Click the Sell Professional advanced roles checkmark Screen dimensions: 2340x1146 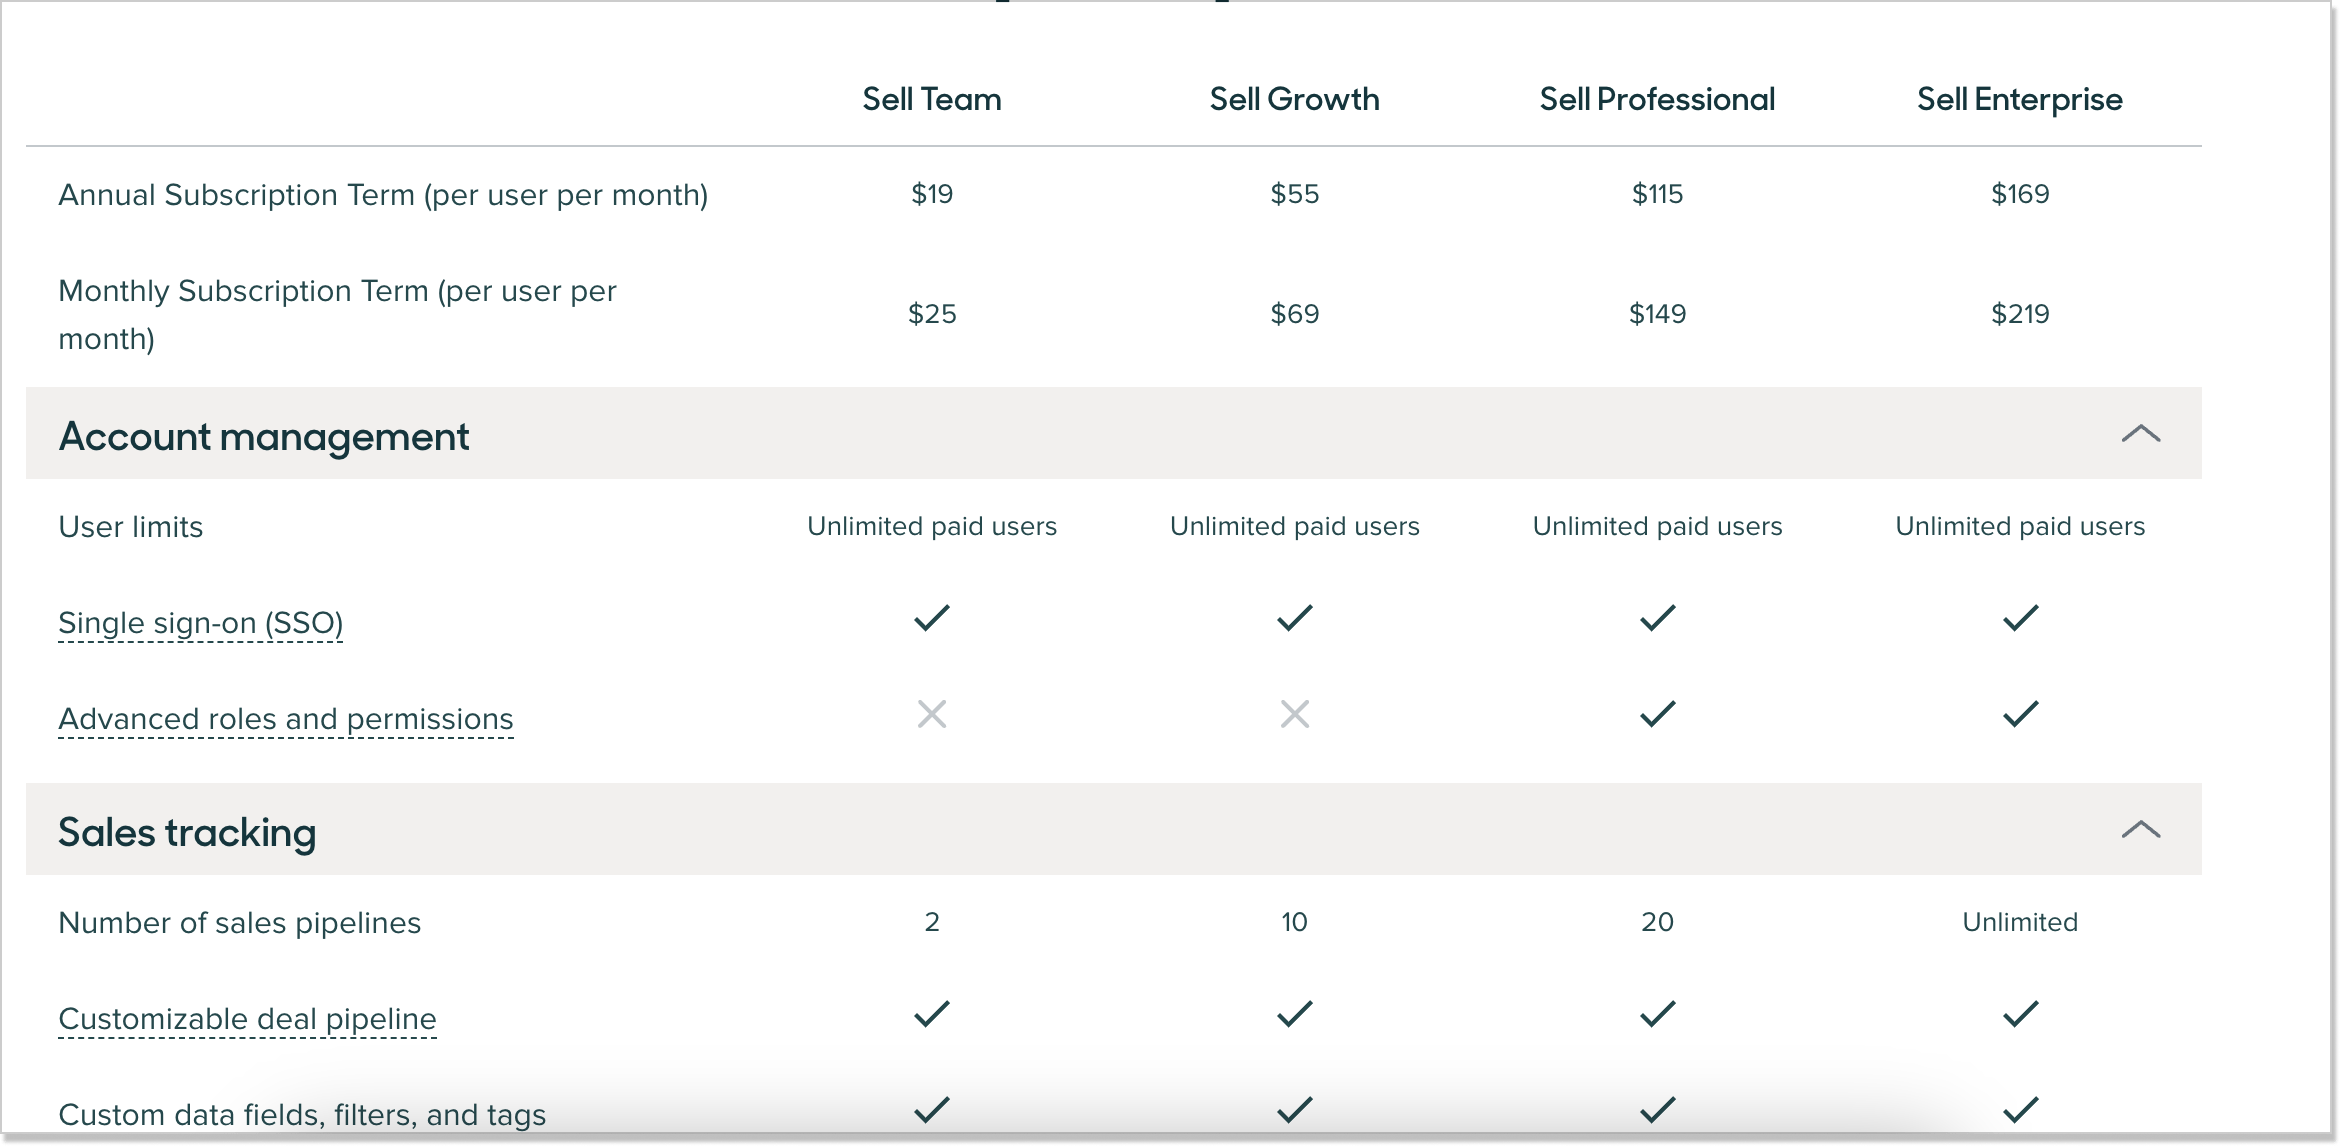(1657, 714)
